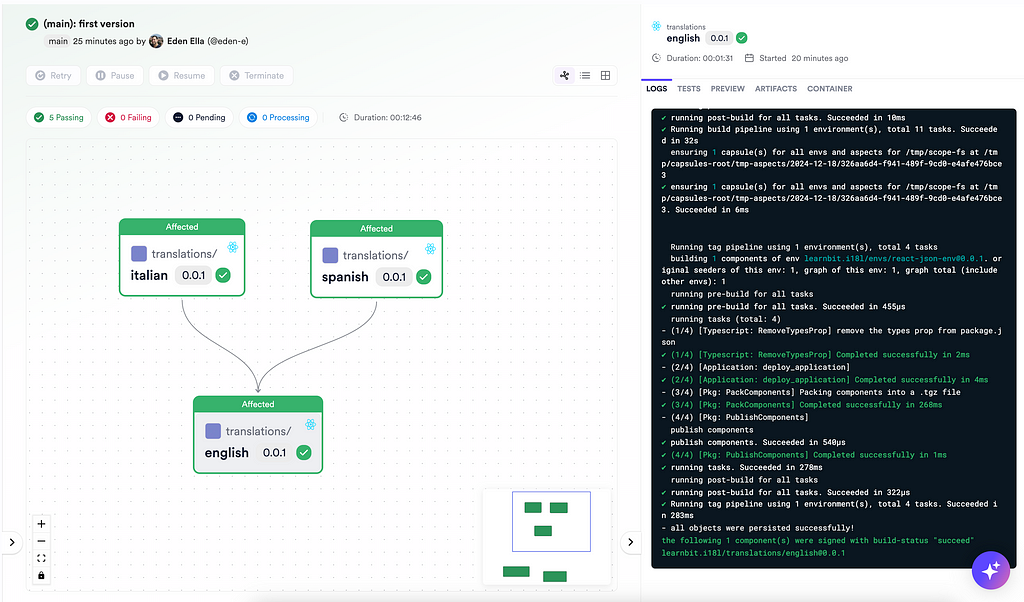
Task: Click the Started calendar icon
Action: click(750, 58)
